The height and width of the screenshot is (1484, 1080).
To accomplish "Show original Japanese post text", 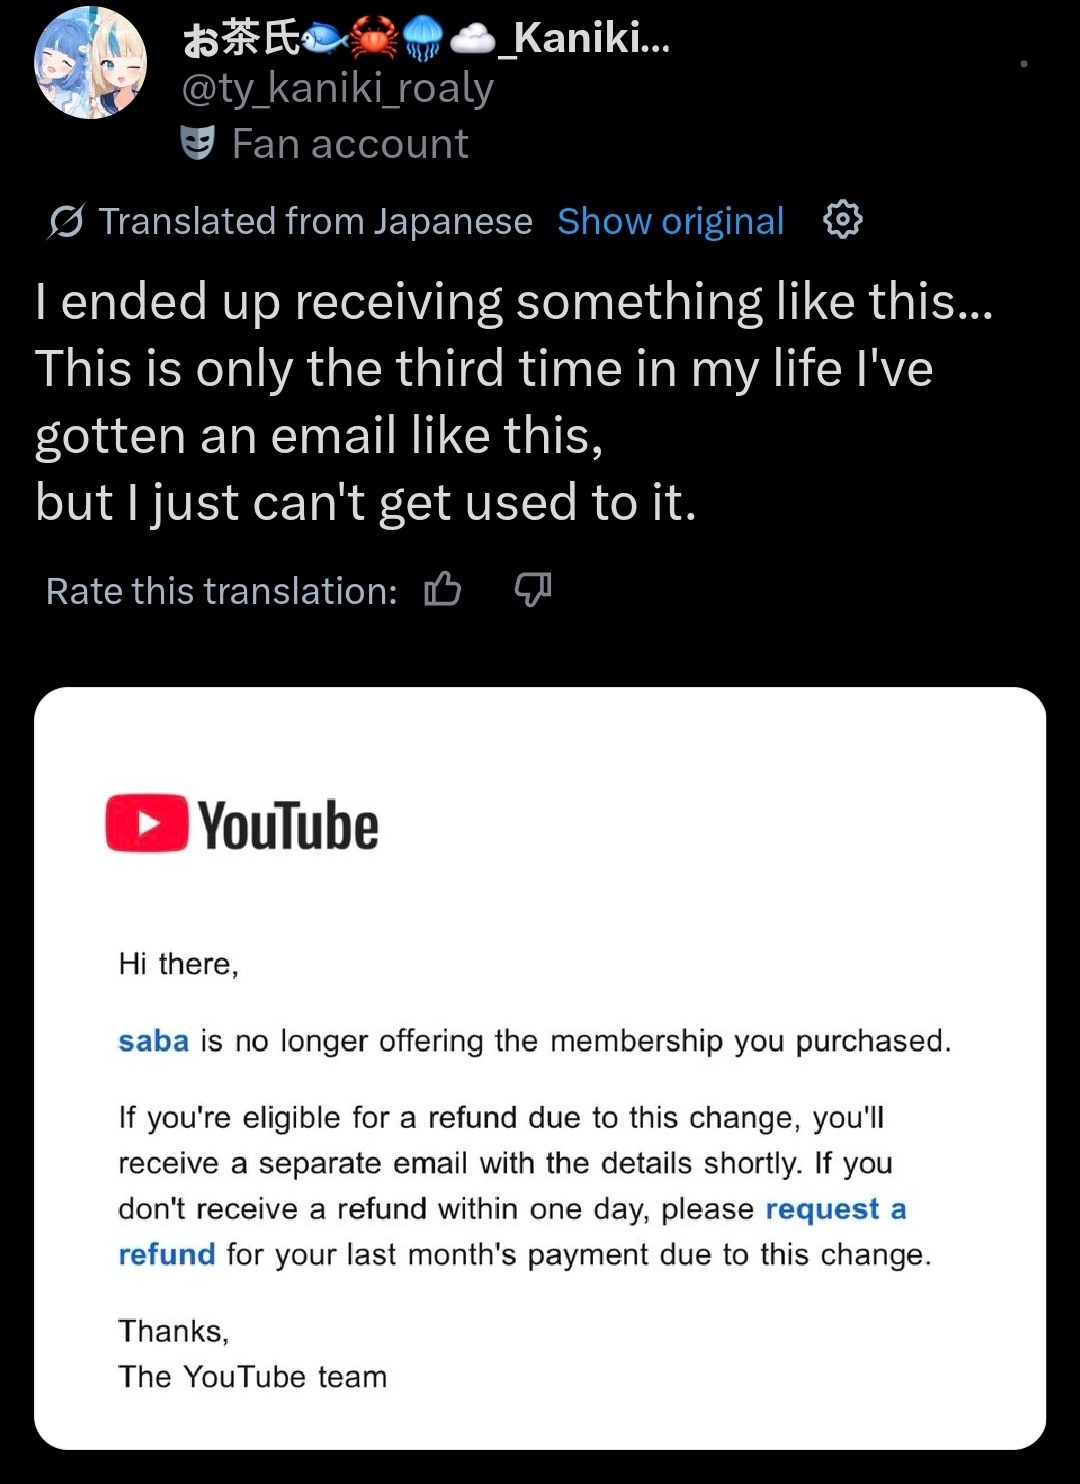I will point(671,221).
